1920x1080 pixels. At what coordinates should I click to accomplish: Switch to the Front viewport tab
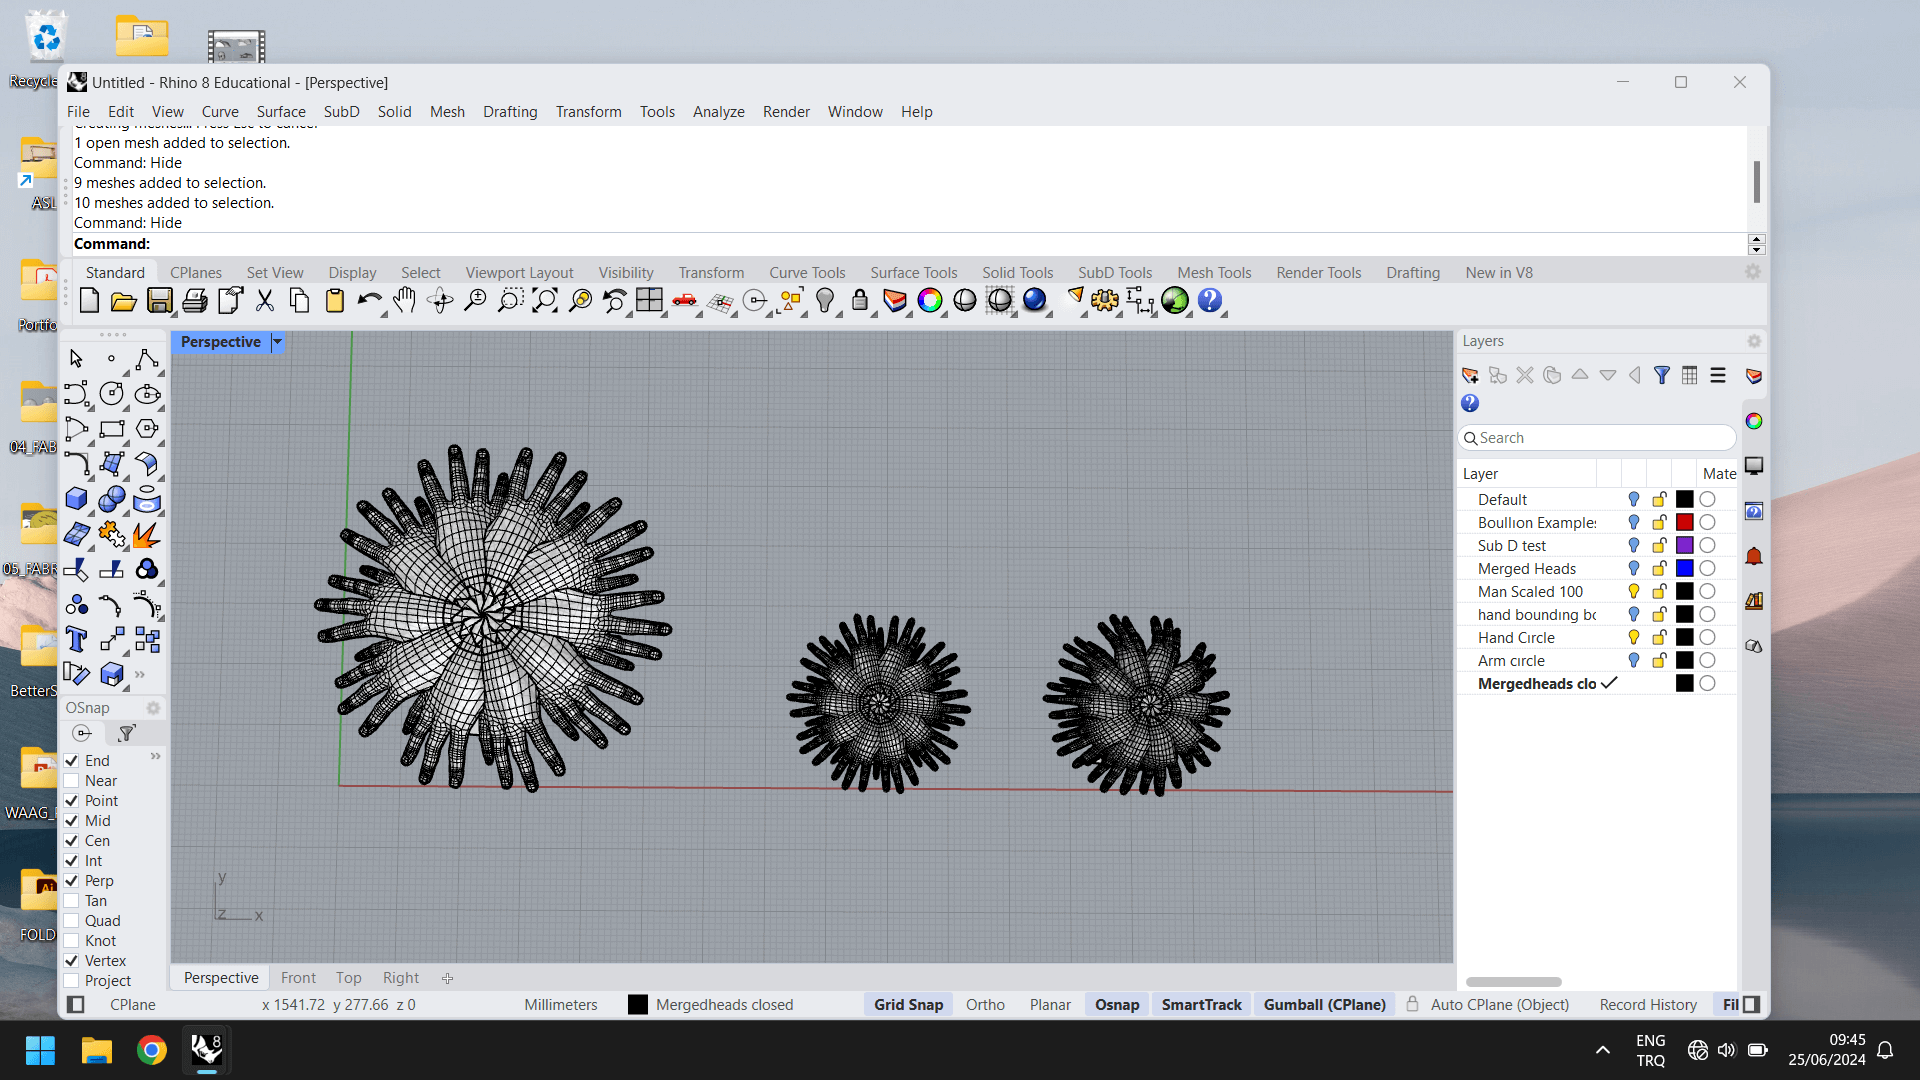(298, 978)
